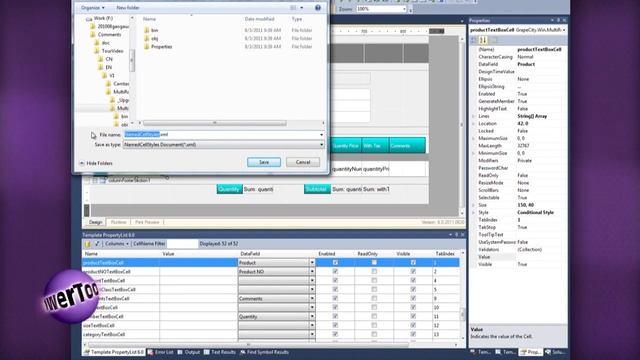The width and height of the screenshot is (640, 360).
Task: Toggle ReadOnly checkbox for categoryTextBoxCell row
Action: click(x=374, y=335)
